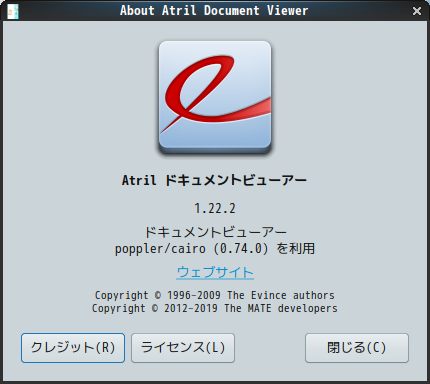Screen dimensions: 430x384
Task: Click the 'Atril ドキュメントビューアー' heading
Action: click(214, 180)
